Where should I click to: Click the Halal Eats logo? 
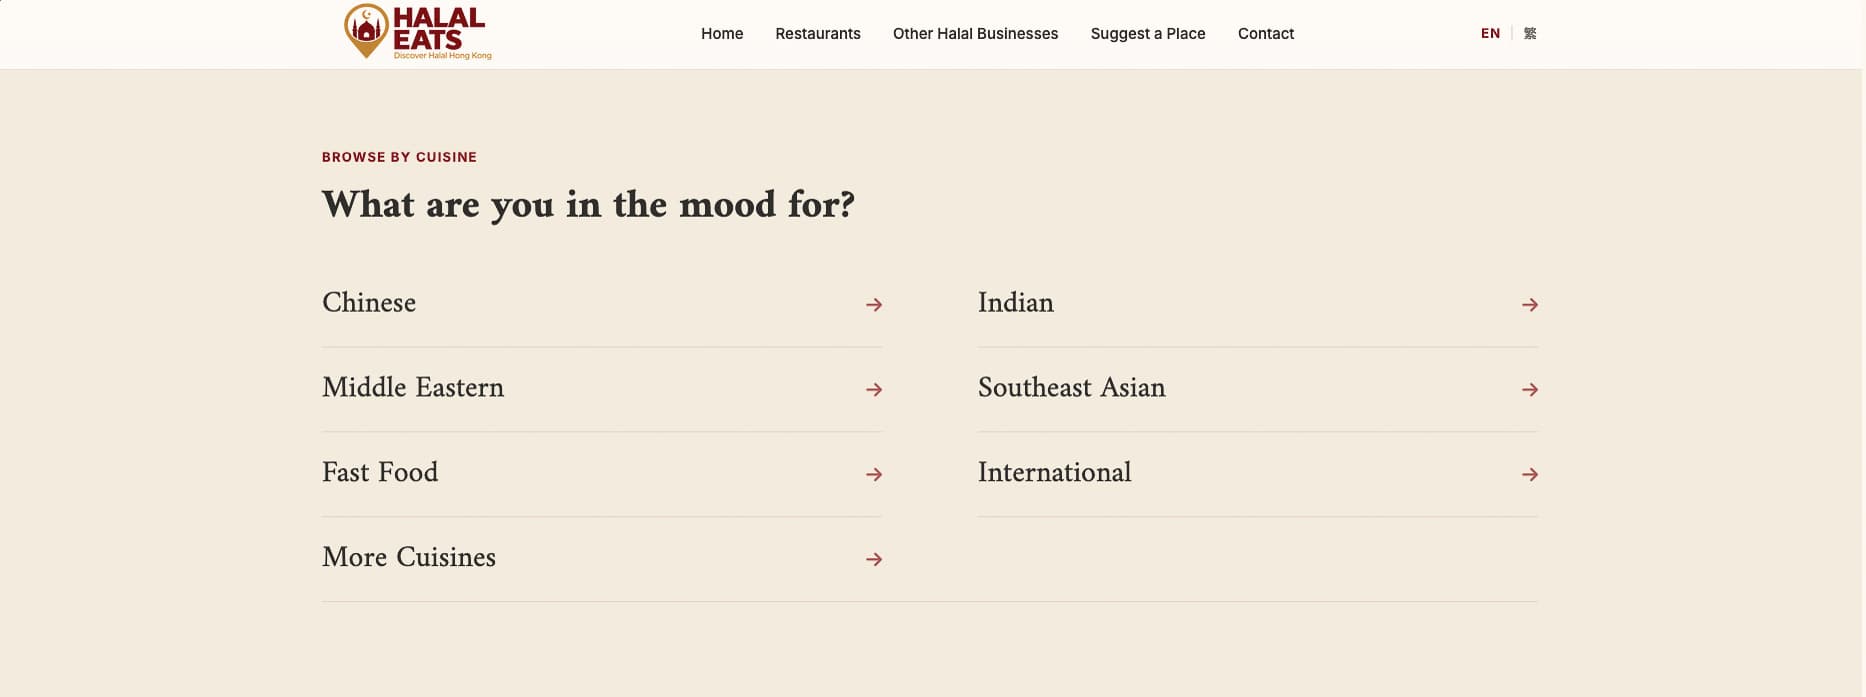417,33
